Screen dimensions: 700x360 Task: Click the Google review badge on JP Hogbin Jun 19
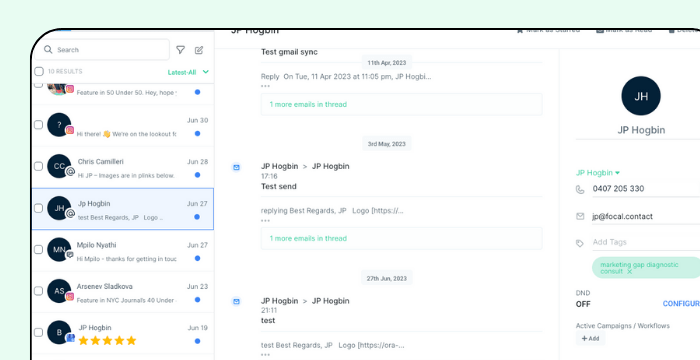(70, 338)
